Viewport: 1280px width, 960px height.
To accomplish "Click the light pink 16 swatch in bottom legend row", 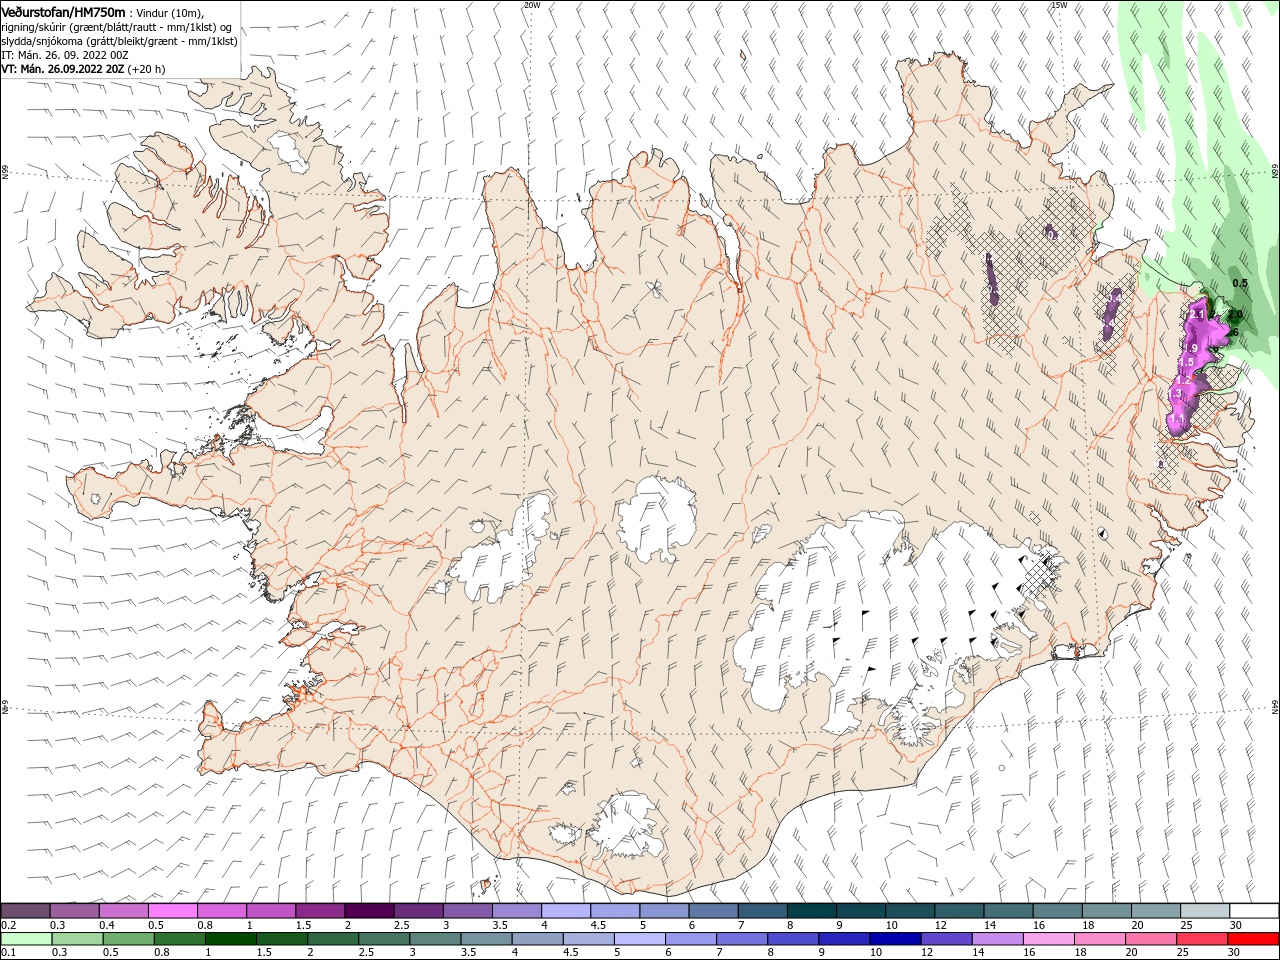I will 1049,939.
